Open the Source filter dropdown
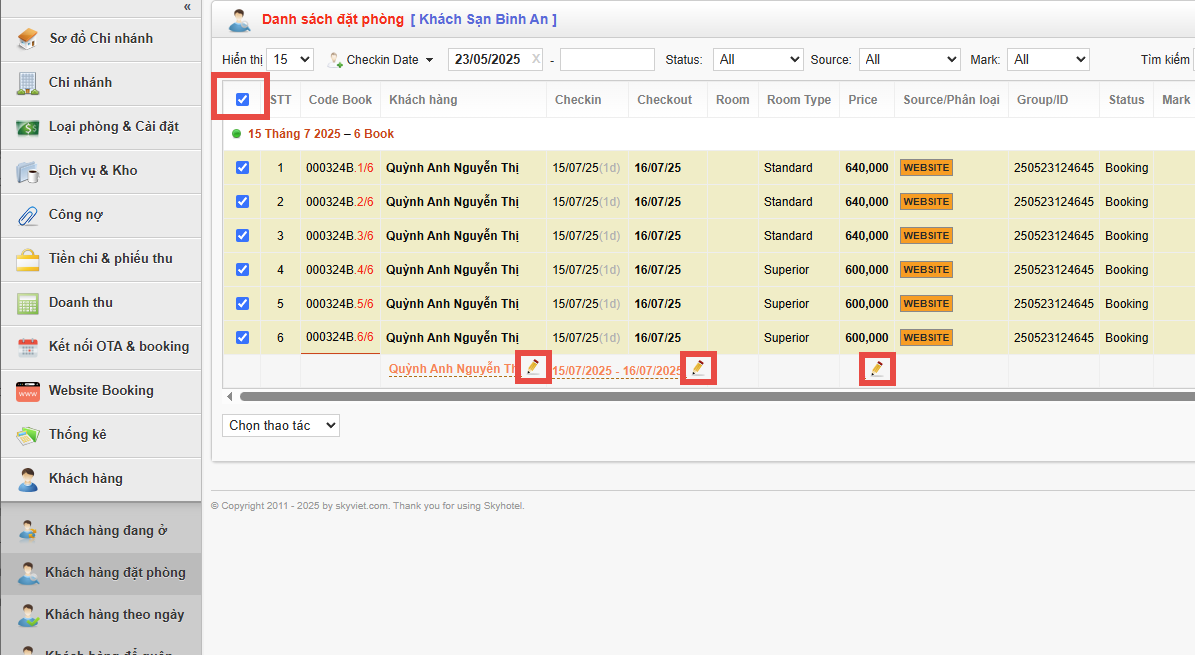The image size is (1195, 655). click(909, 59)
